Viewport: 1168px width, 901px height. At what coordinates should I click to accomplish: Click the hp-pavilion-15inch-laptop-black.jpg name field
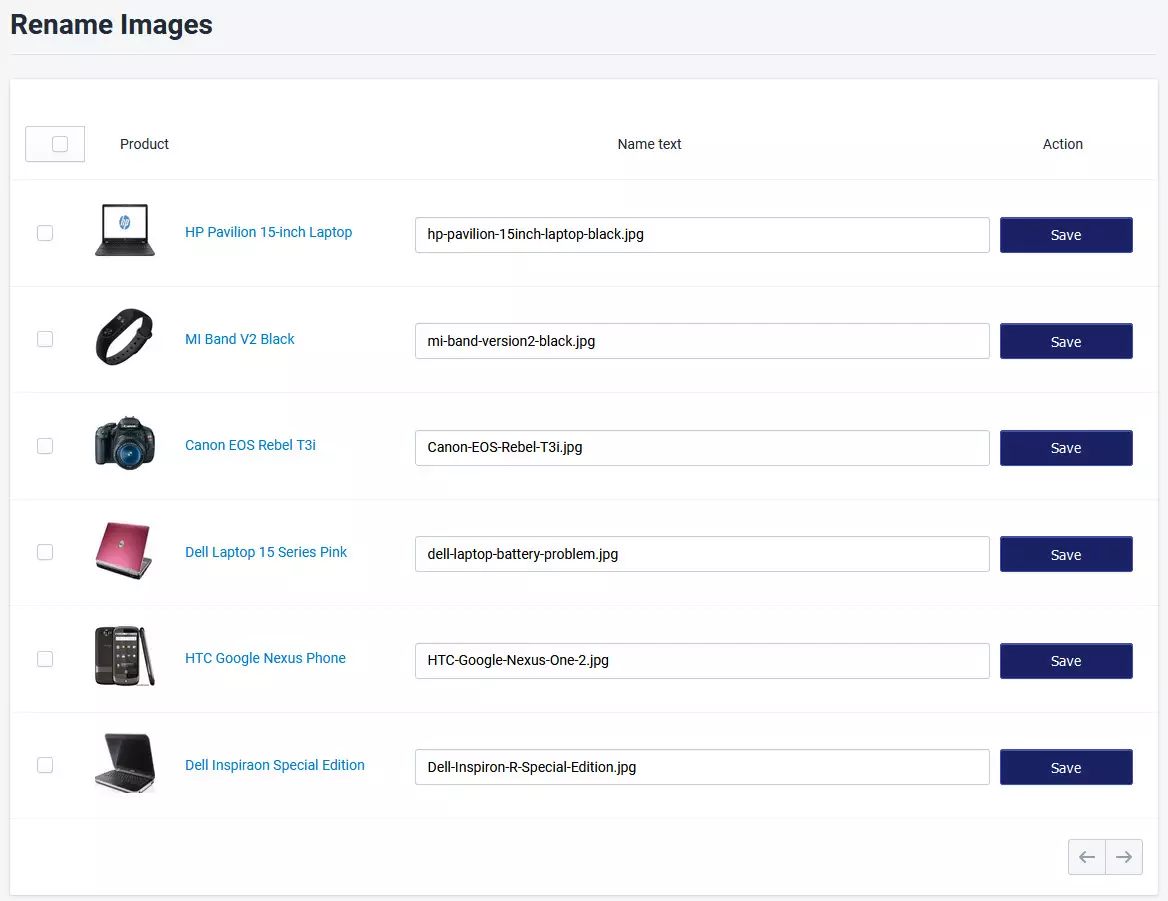pyautogui.click(x=702, y=235)
